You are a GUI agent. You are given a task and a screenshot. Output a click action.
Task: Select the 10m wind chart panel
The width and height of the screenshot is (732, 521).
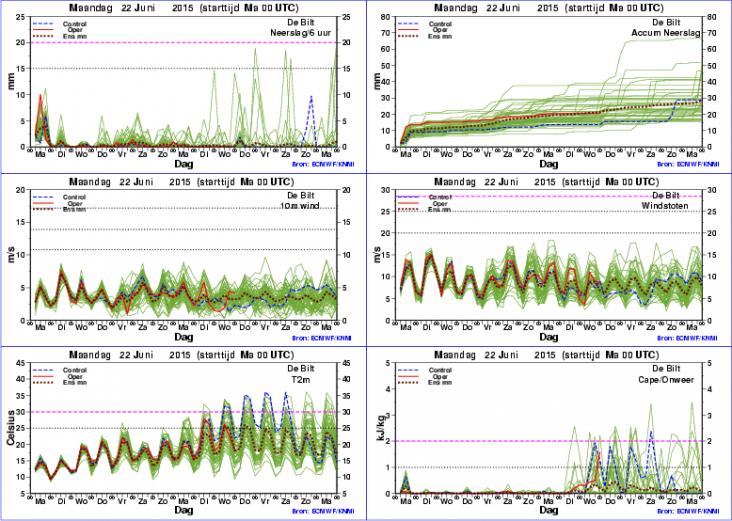185,265
